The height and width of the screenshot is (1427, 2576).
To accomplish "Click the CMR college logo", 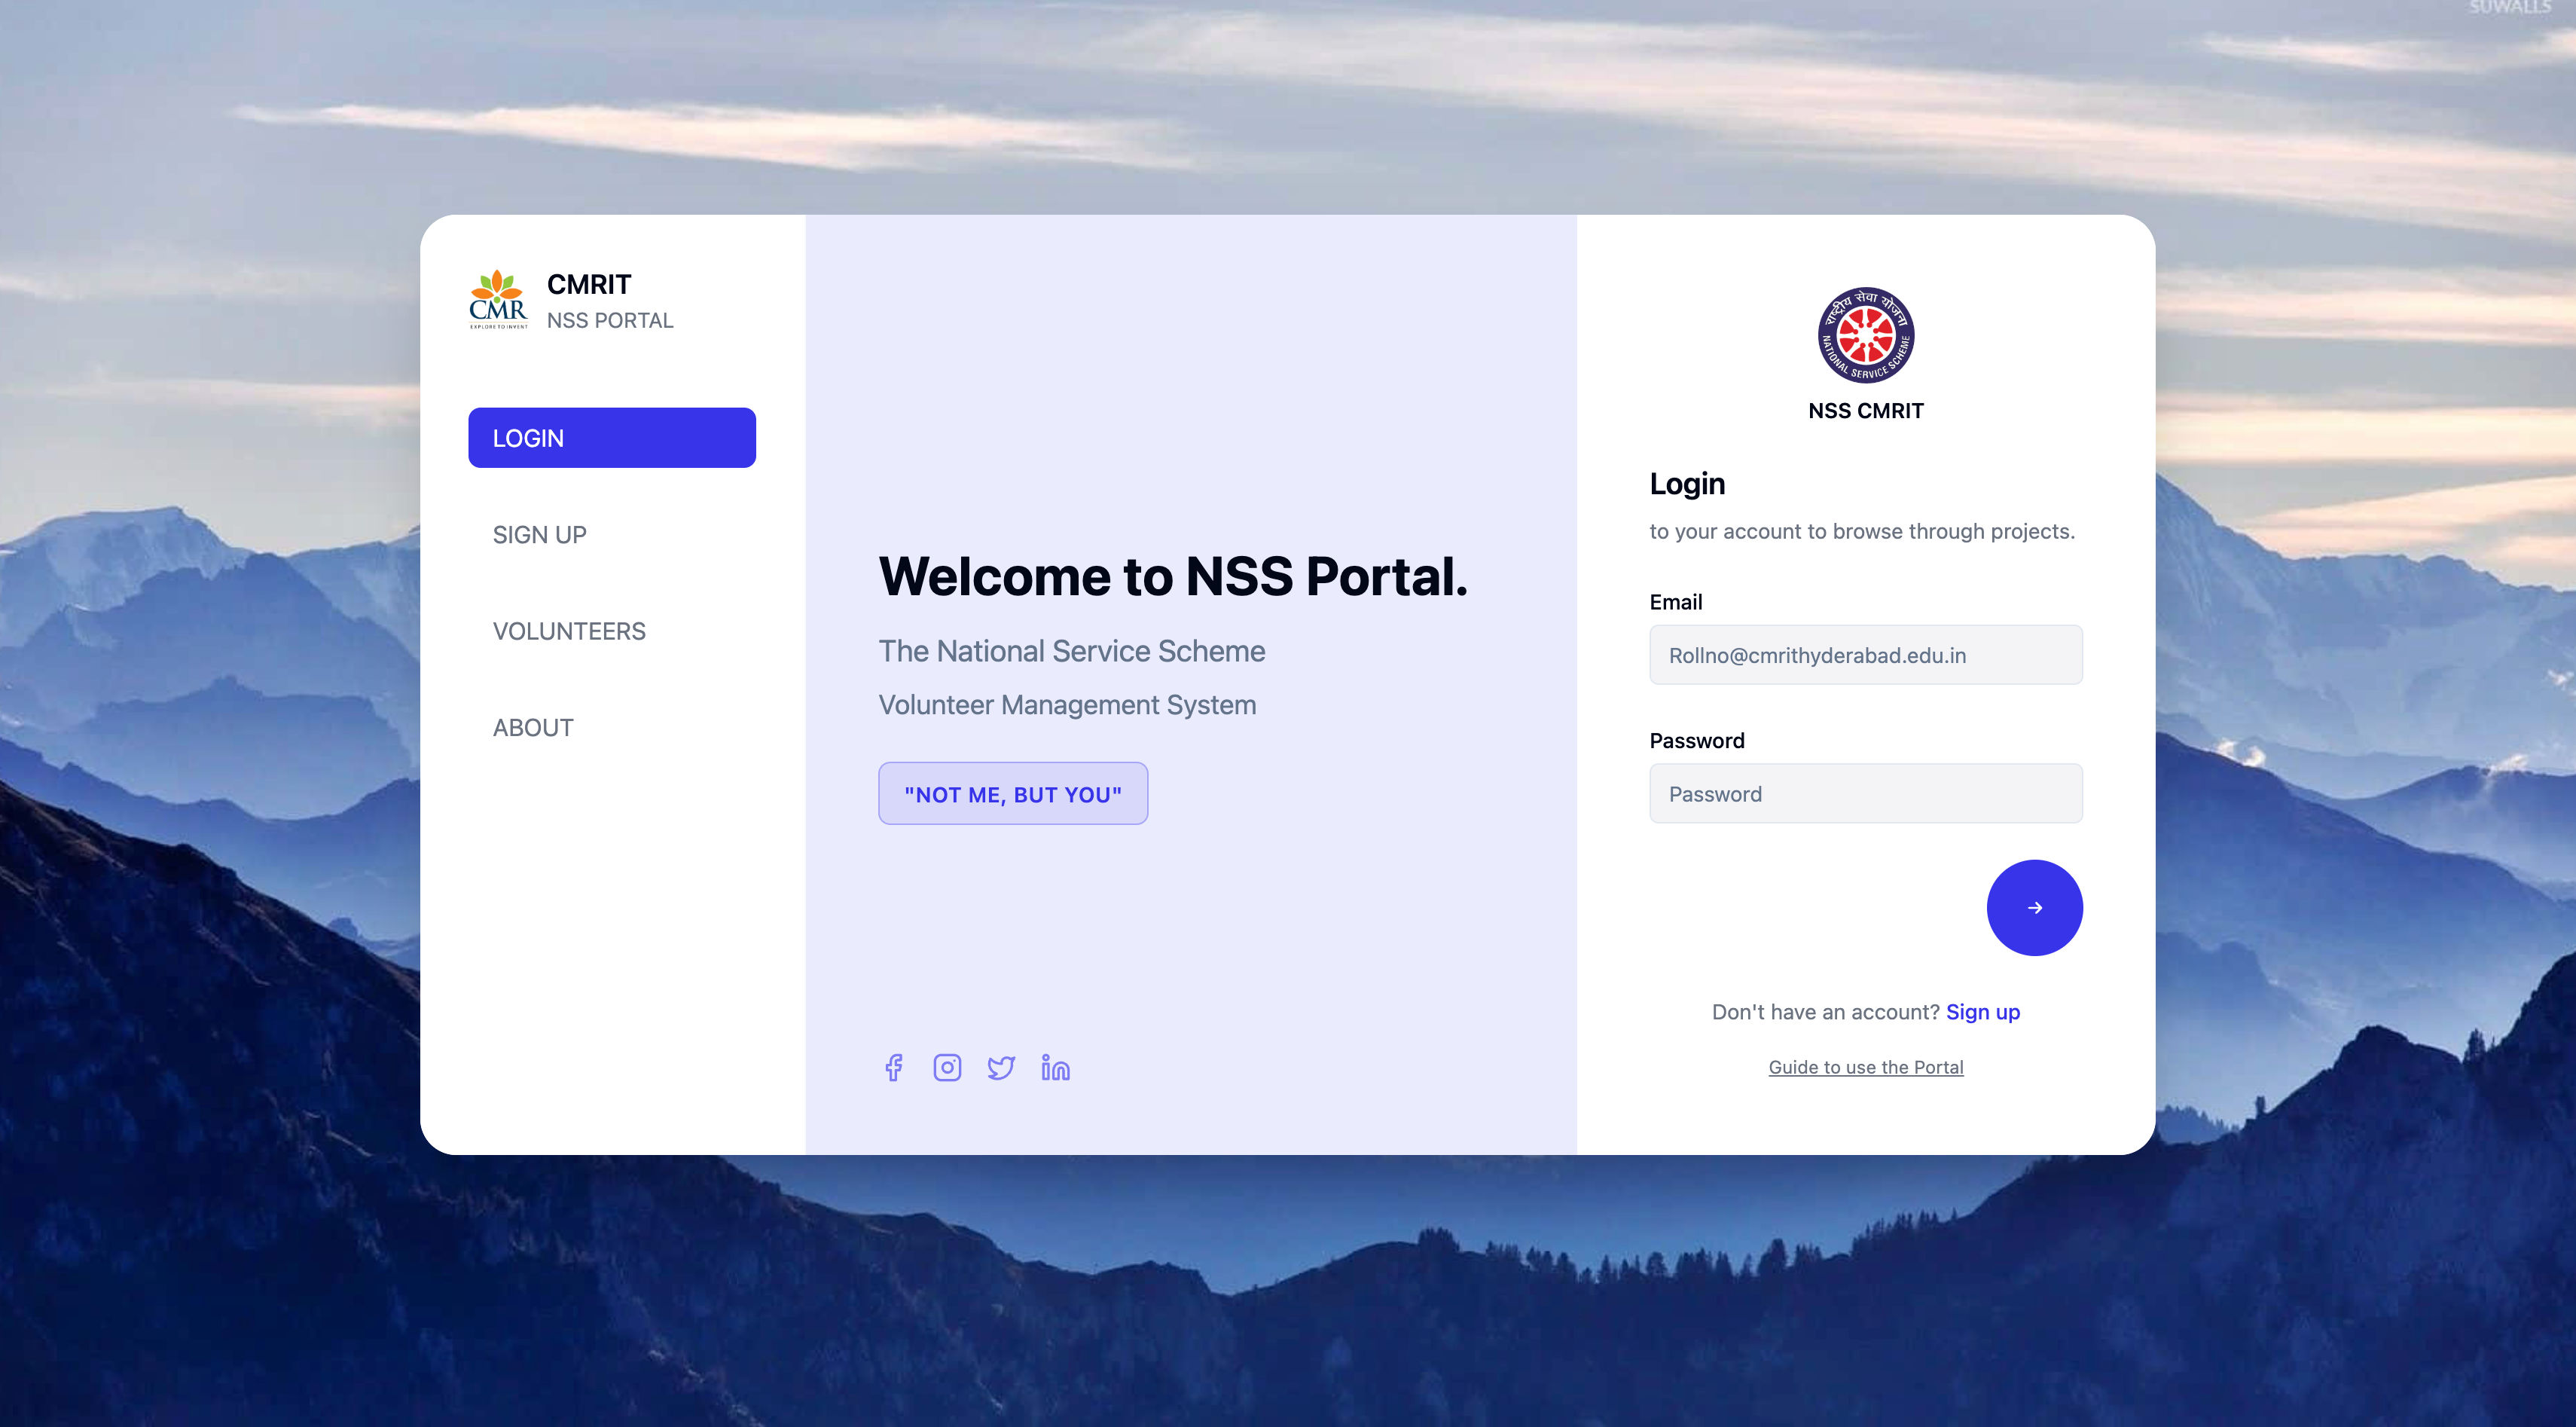I will pyautogui.click(x=498, y=299).
